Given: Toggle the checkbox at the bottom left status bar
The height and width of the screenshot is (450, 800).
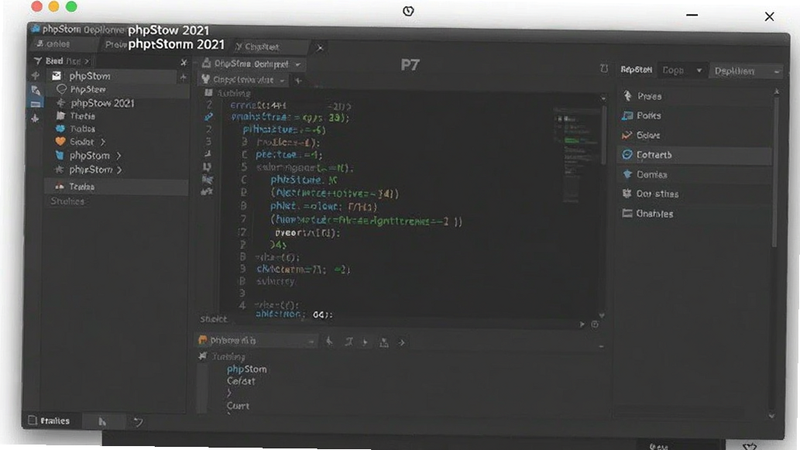Looking at the screenshot, I should pyautogui.click(x=33, y=420).
